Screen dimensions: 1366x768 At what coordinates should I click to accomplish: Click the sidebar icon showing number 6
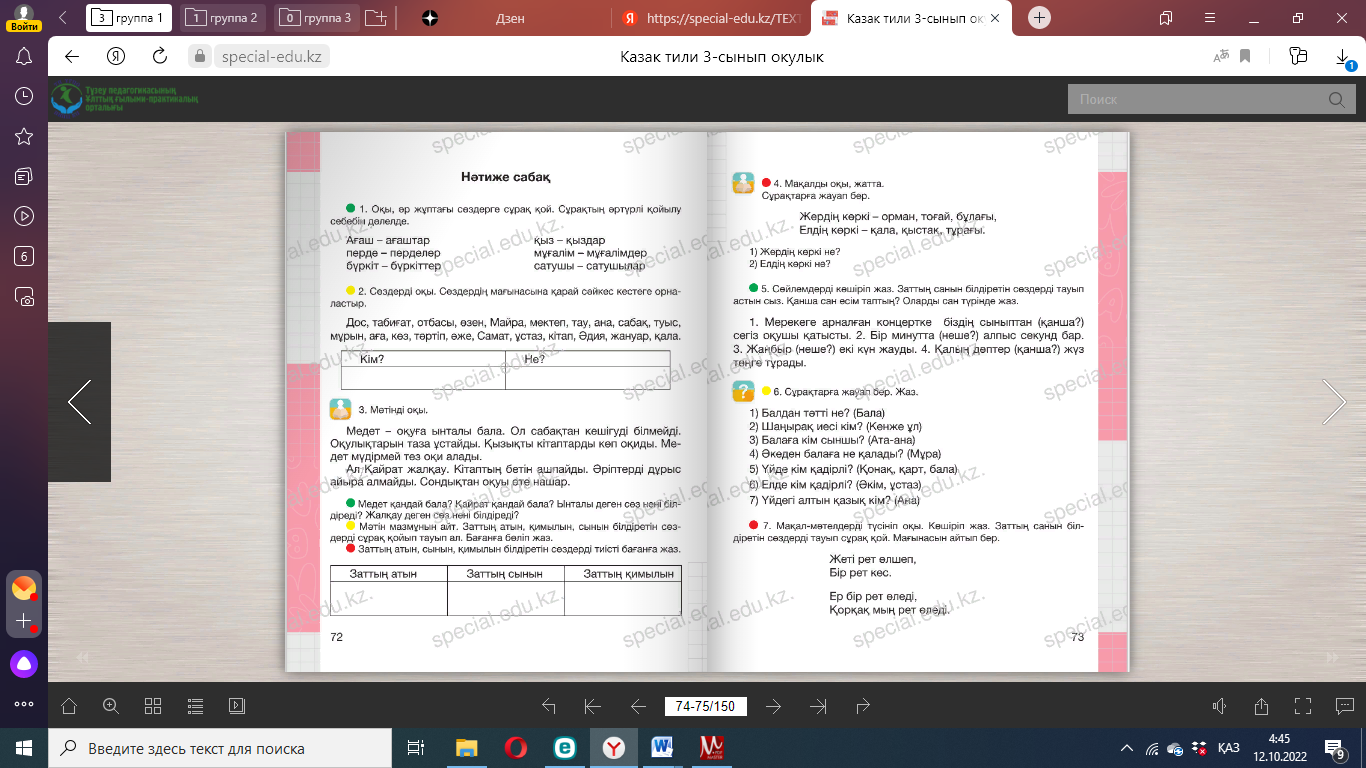click(24, 256)
